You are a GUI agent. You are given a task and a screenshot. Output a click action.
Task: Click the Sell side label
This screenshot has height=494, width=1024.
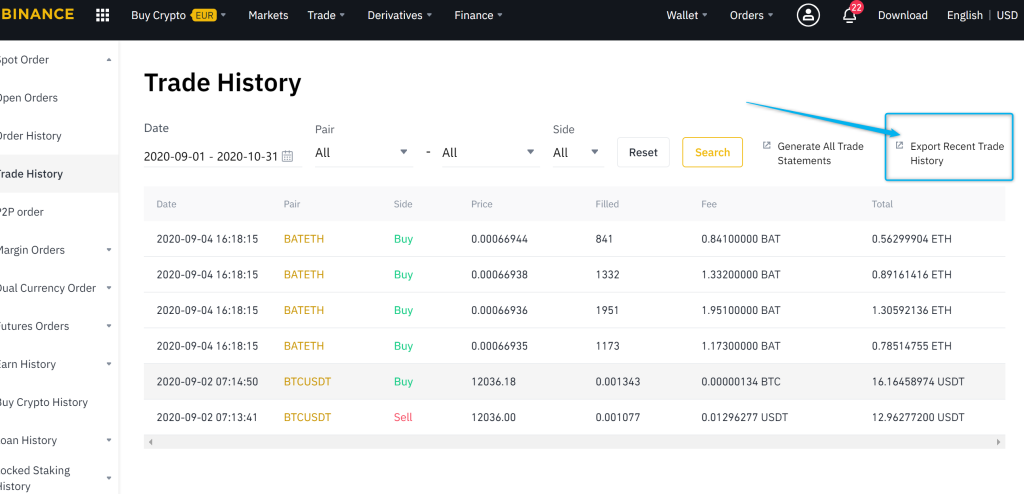(x=403, y=417)
